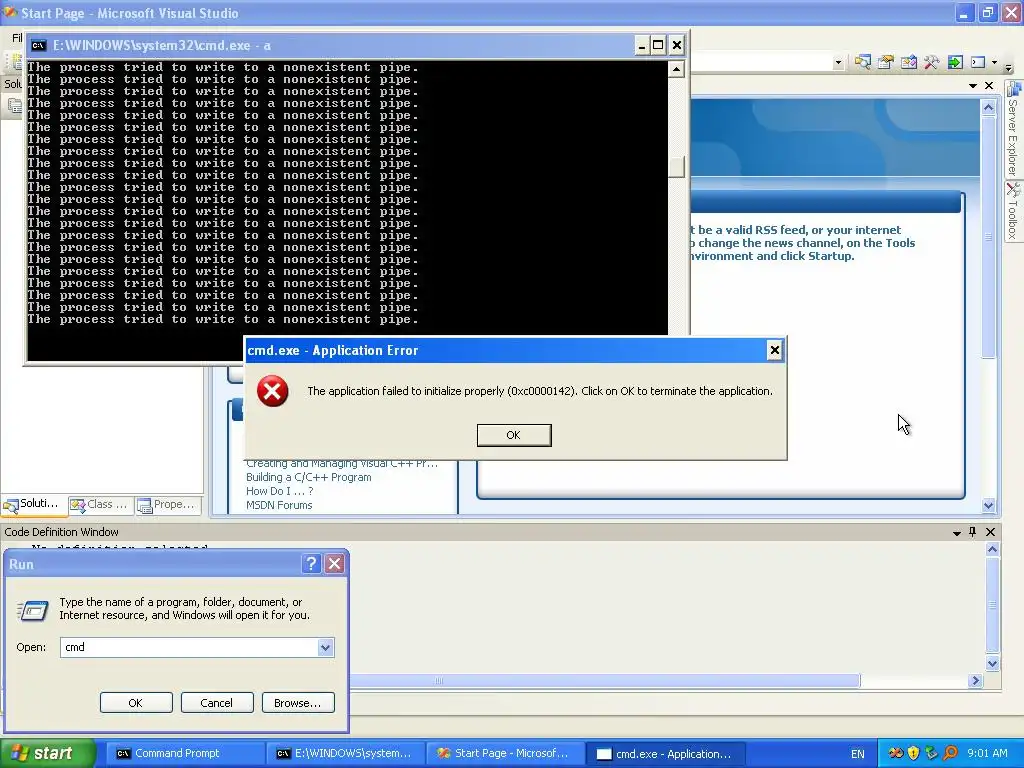Viewport: 1024px width, 768px height.
Task: Click Start Page scroll down arrow
Action: tap(988, 505)
